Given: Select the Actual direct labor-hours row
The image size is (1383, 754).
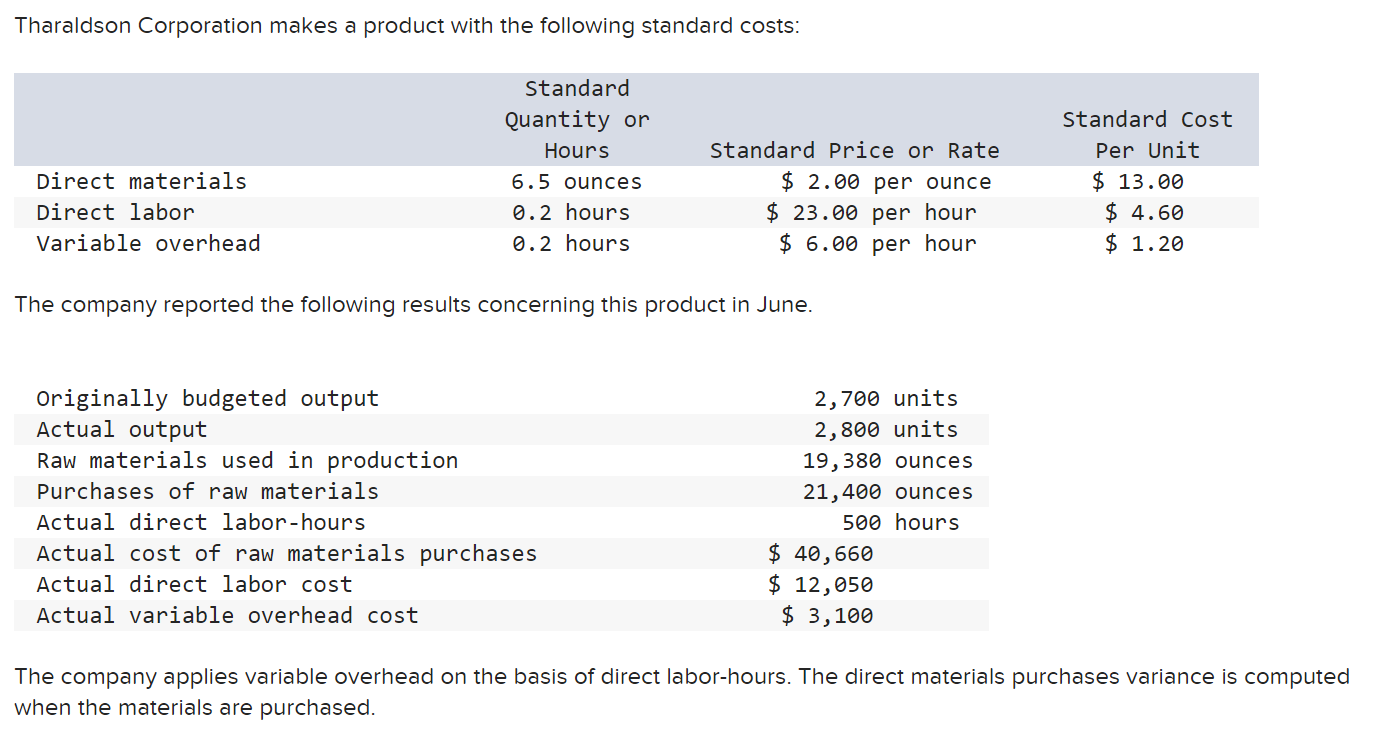Looking at the screenshot, I should pyautogui.click(x=201, y=522).
